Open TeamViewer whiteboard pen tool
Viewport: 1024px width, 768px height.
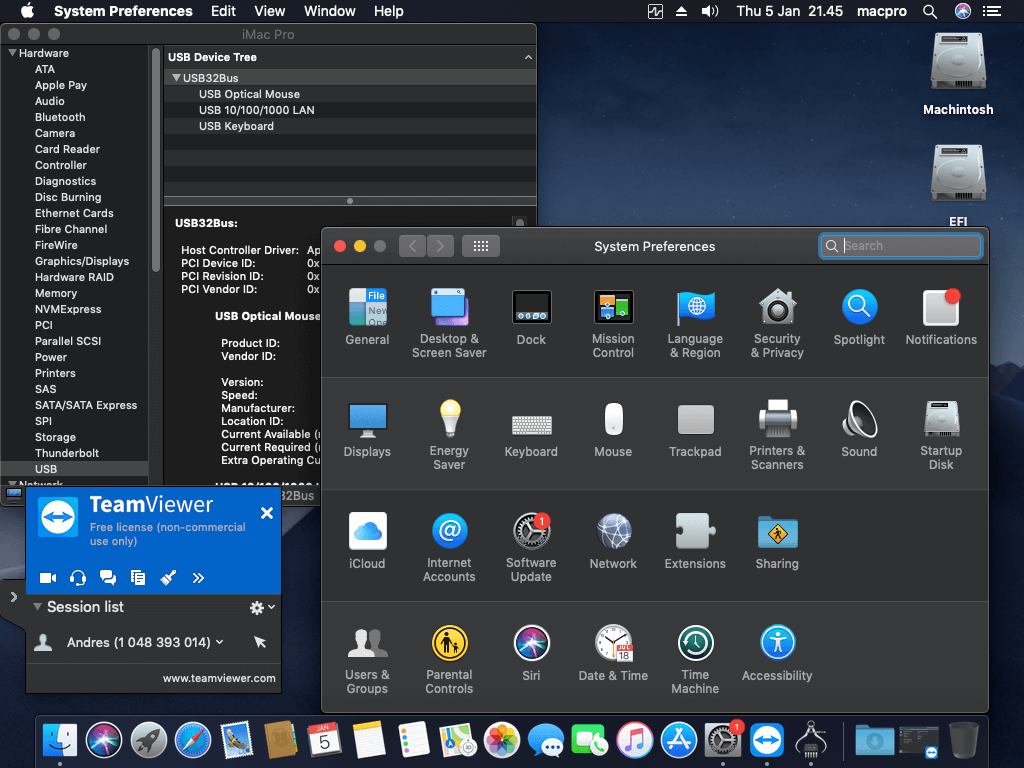(x=168, y=578)
